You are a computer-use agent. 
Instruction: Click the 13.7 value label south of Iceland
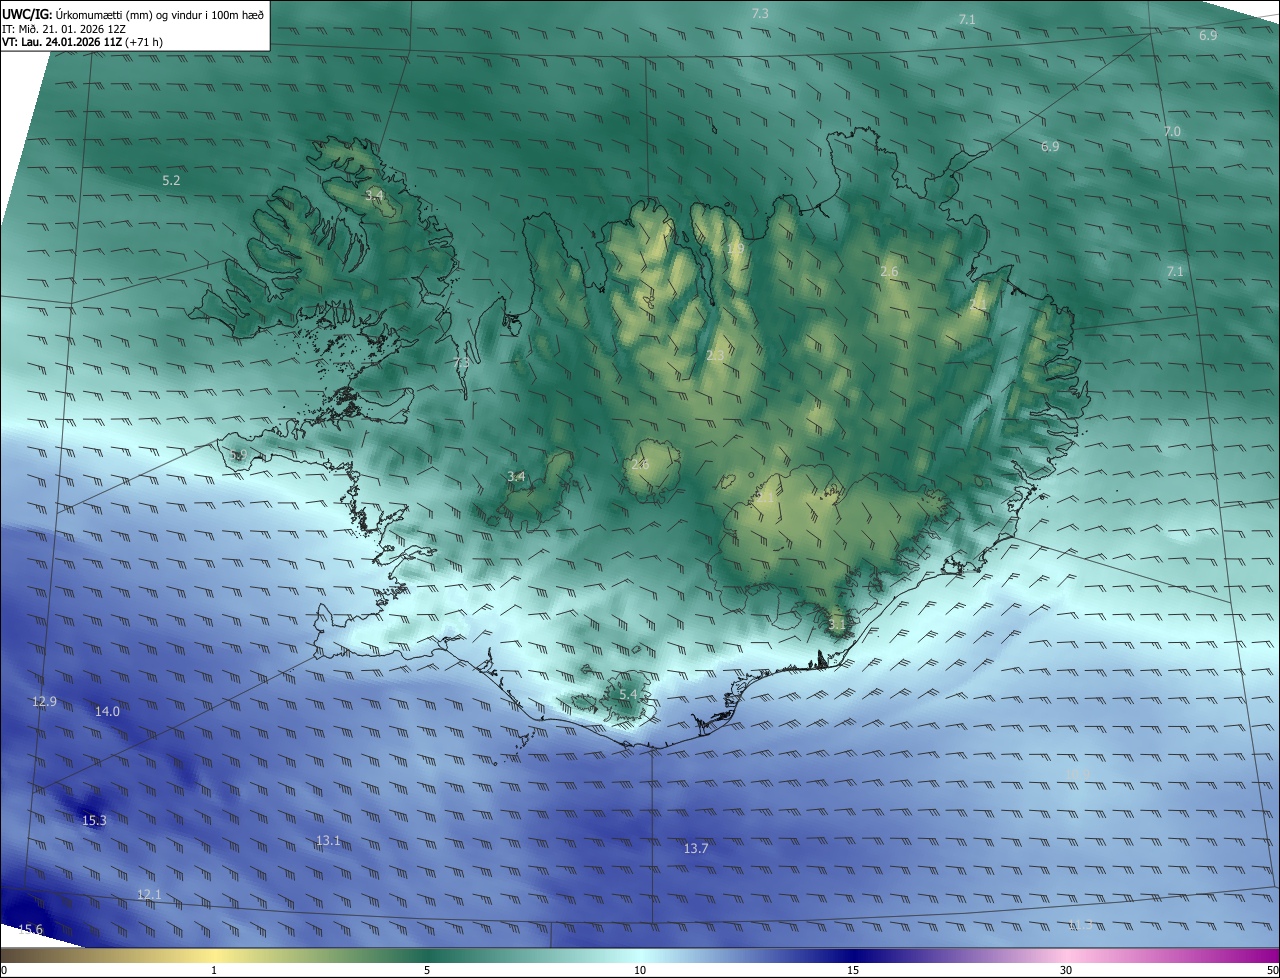click(696, 849)
